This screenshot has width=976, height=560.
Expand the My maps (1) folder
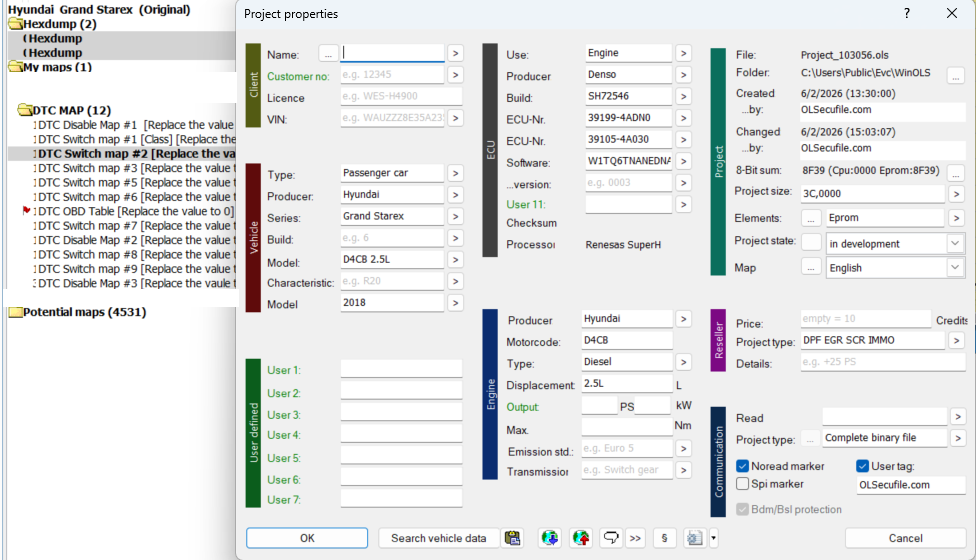pyautogui.click(x=15, y=67)
